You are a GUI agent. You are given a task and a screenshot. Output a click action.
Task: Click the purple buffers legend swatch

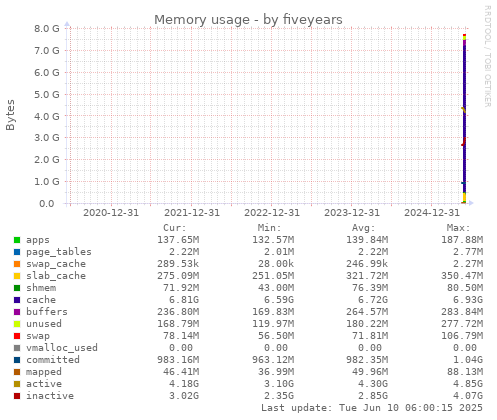pos(17,312)
